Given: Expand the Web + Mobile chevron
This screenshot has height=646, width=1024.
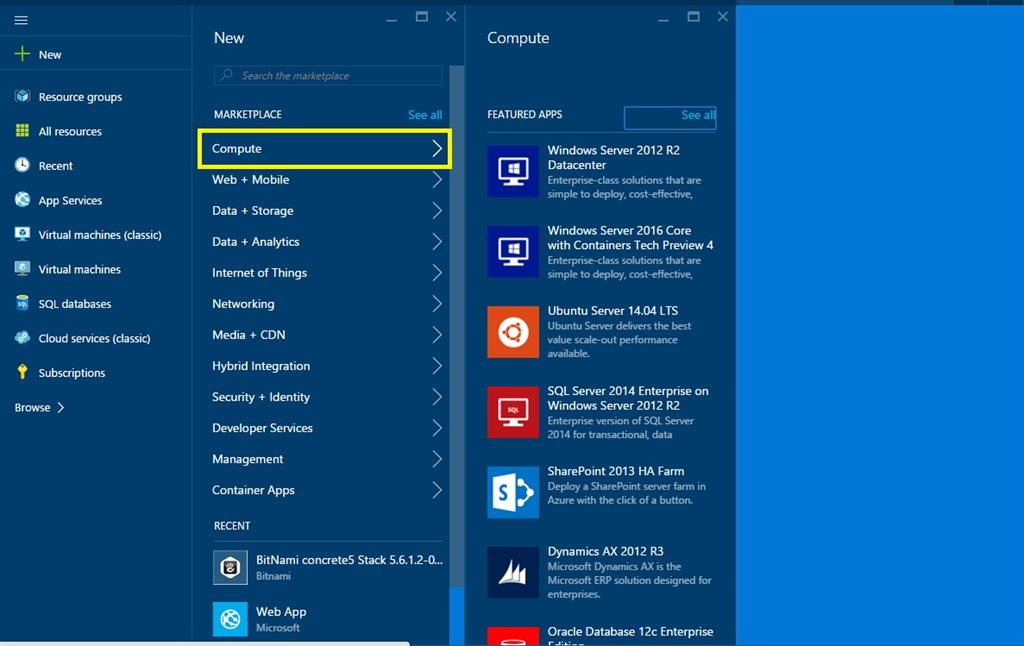Looking at the screenshot, I should point(437,180).
